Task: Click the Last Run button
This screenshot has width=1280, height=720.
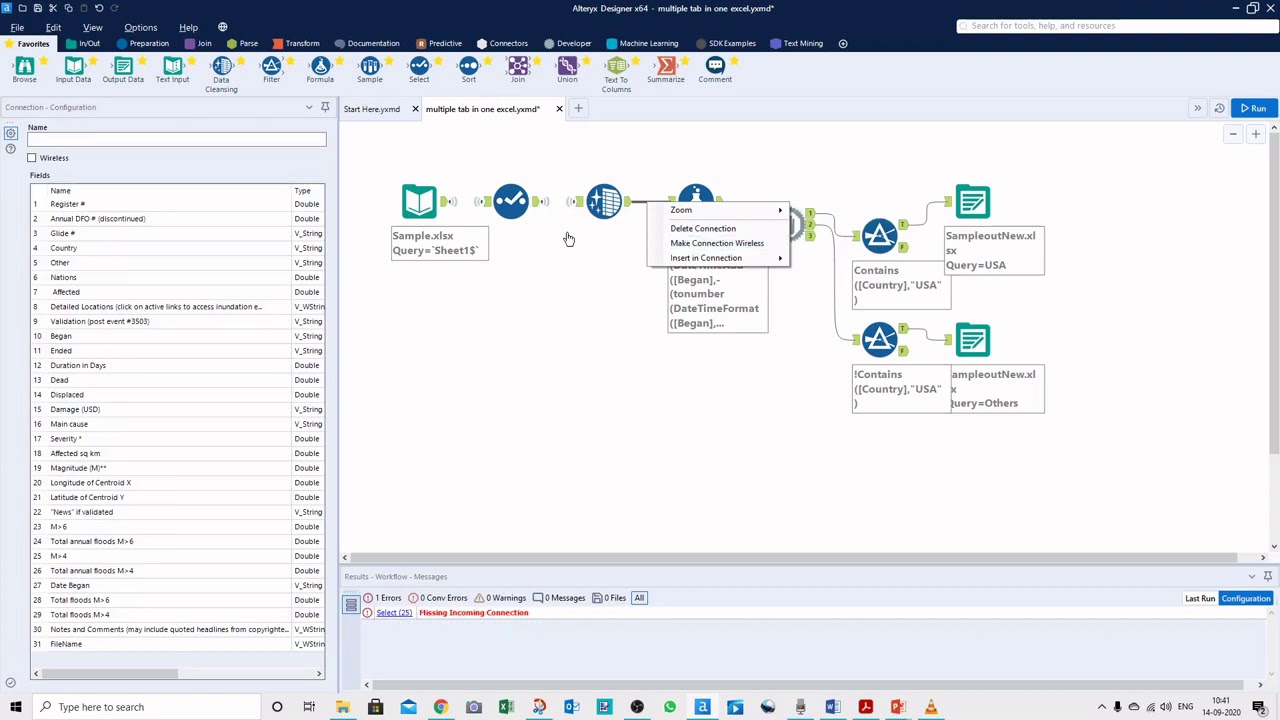Action: coord(1200,598)
